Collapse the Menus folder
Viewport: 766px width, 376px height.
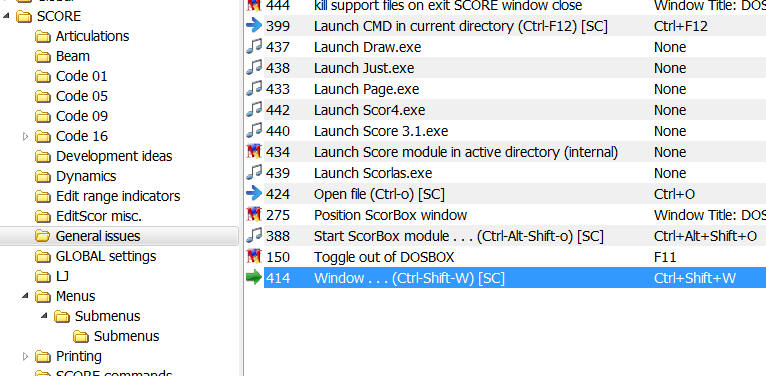(25, 295)
